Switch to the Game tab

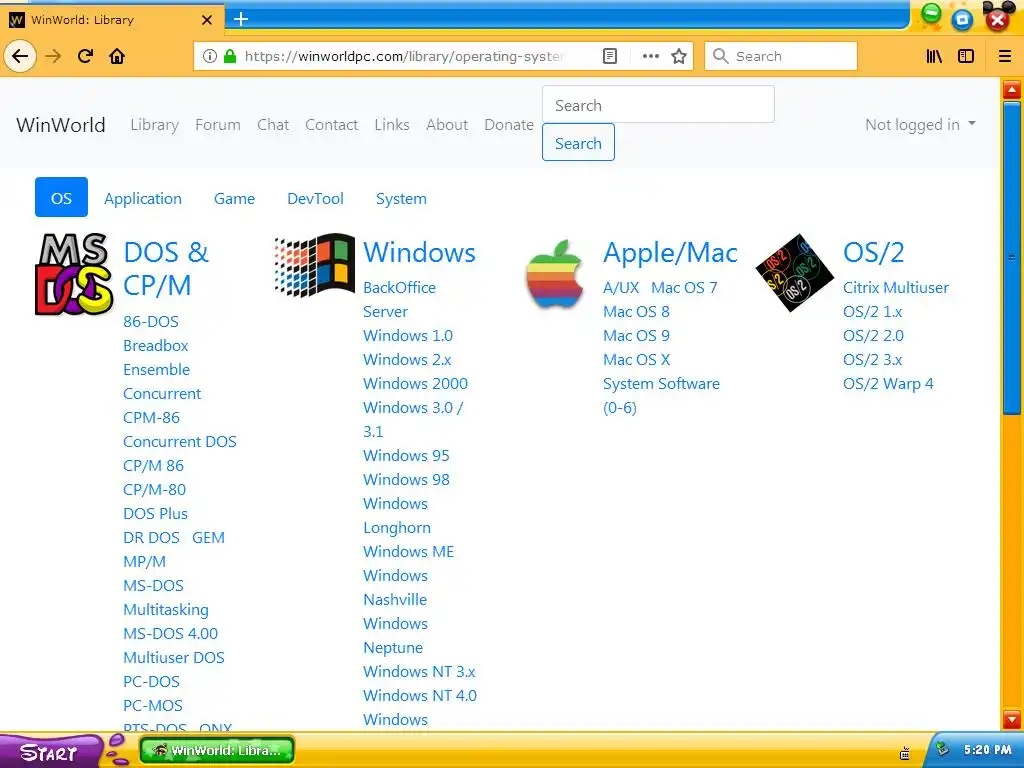pos(234,199)
